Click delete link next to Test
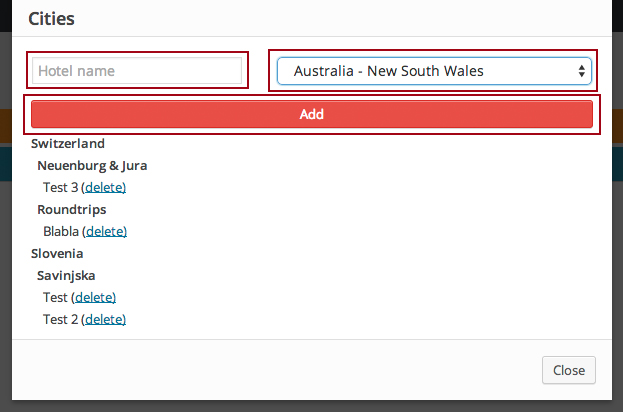623x412 pixels. click(94, 297)
